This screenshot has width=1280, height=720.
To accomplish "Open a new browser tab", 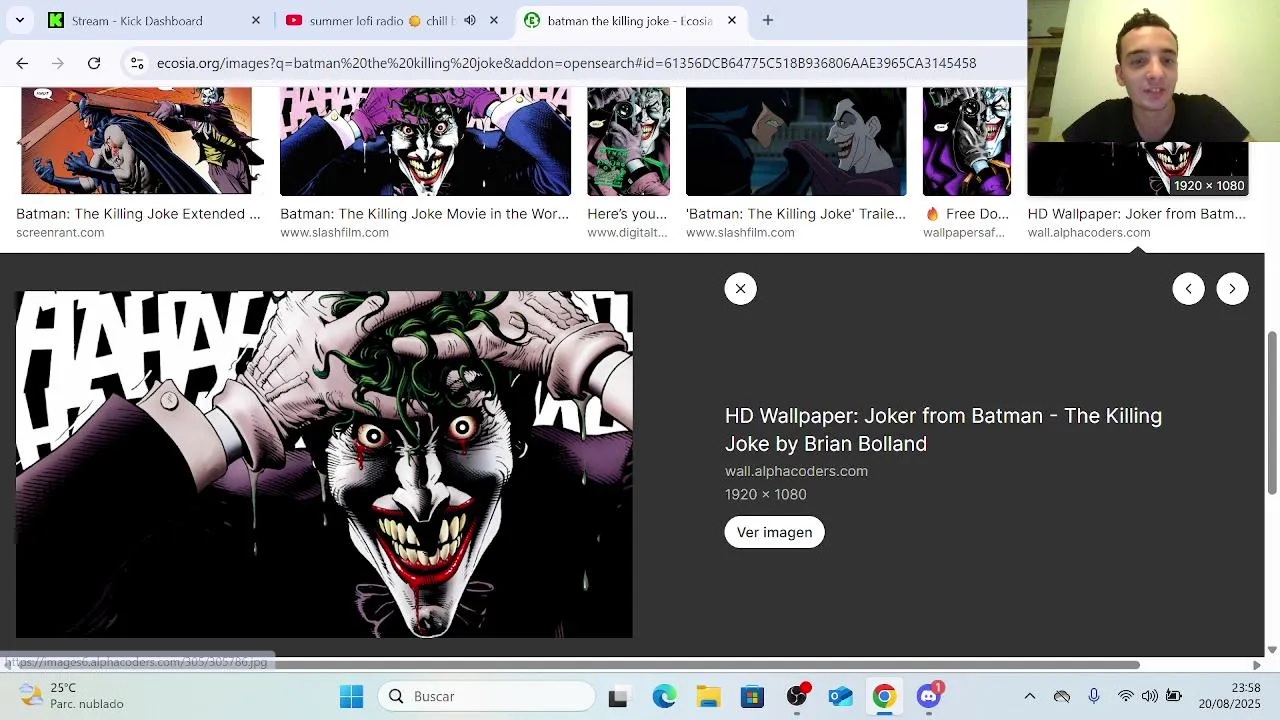I will (x=768, y=20).
